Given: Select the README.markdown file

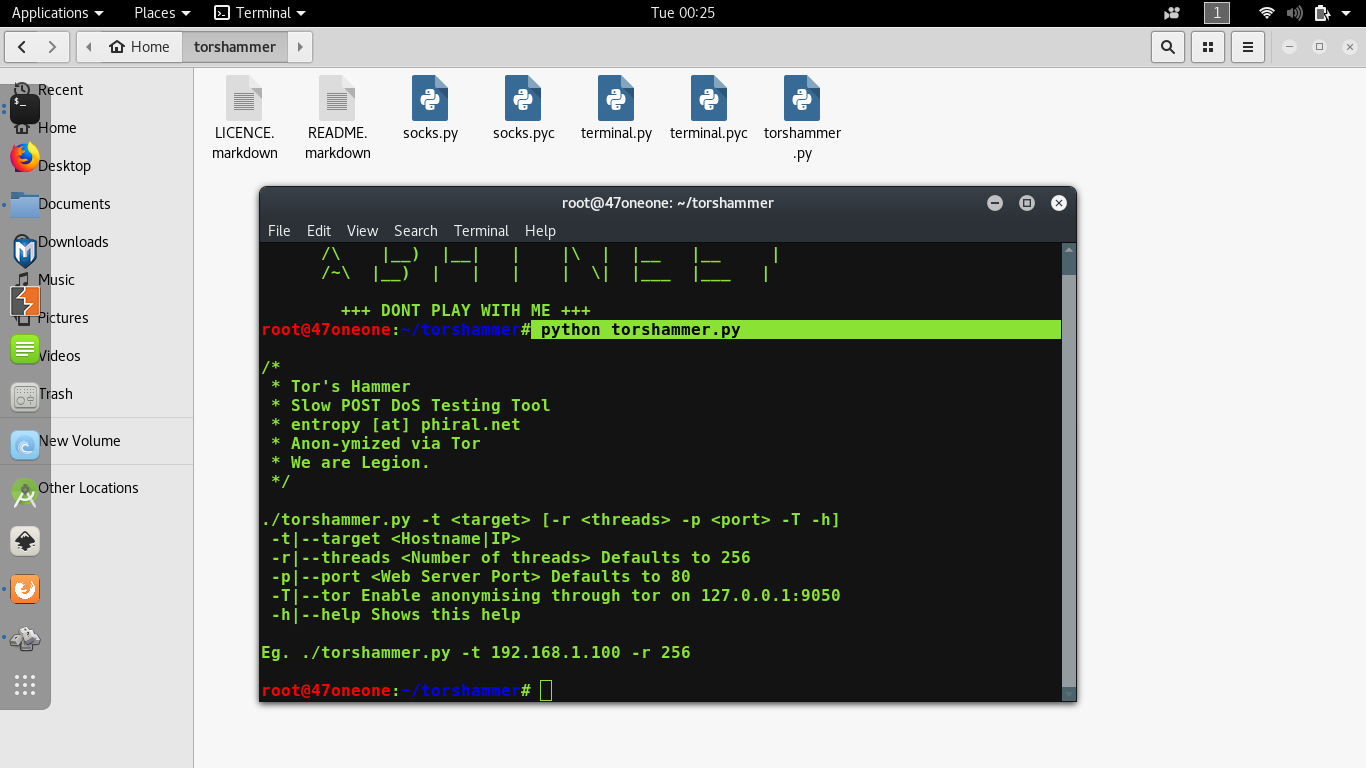Looking at the screenshot, I should point(338,118).
